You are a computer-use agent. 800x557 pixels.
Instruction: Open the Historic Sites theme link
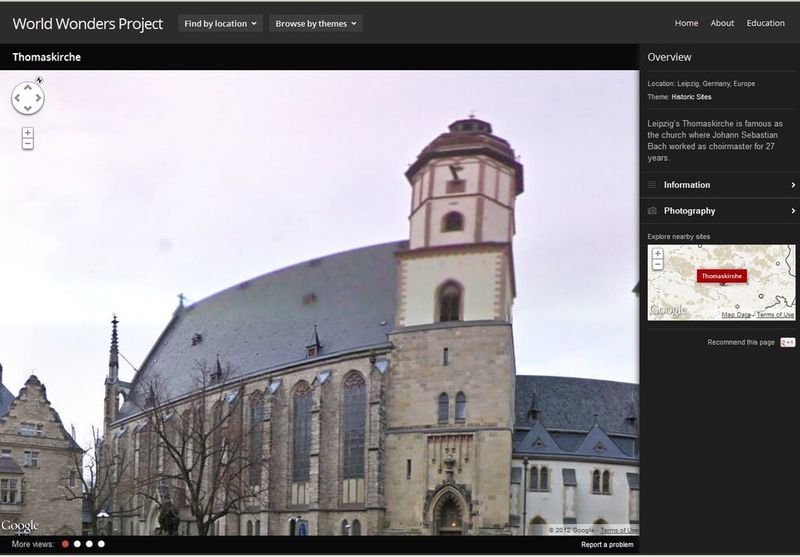click(x=691, y=97)
